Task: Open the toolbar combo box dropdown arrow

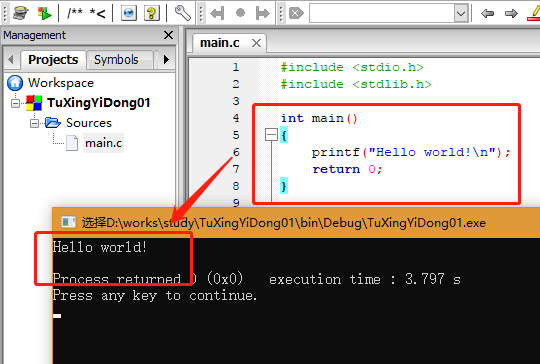Action: click(461, 13)
